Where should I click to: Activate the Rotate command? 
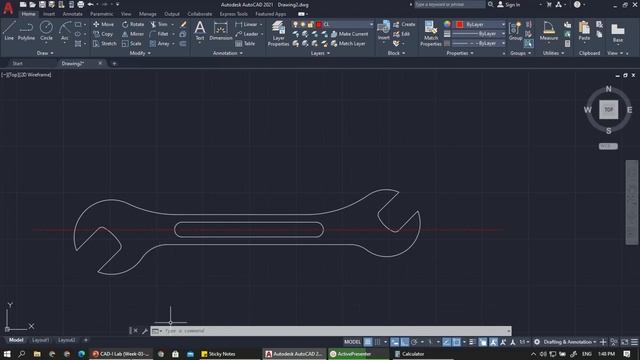[133, 24]
